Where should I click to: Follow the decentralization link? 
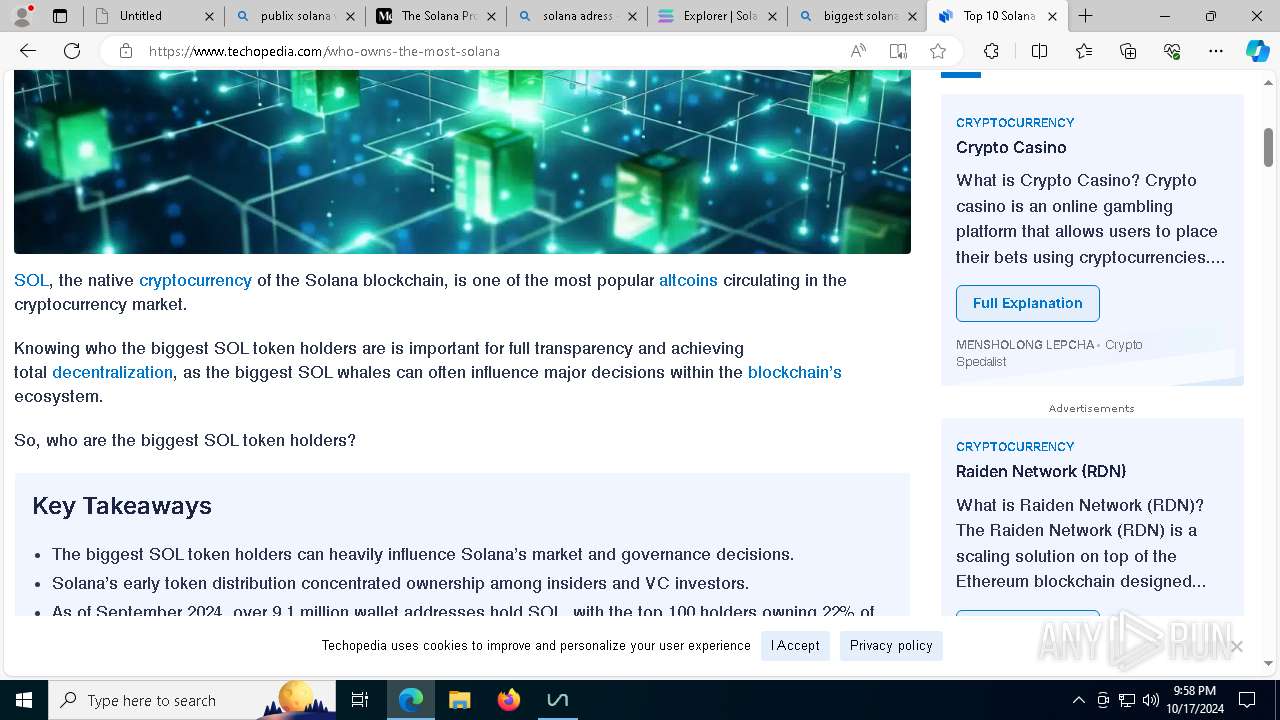pos(112,372)
